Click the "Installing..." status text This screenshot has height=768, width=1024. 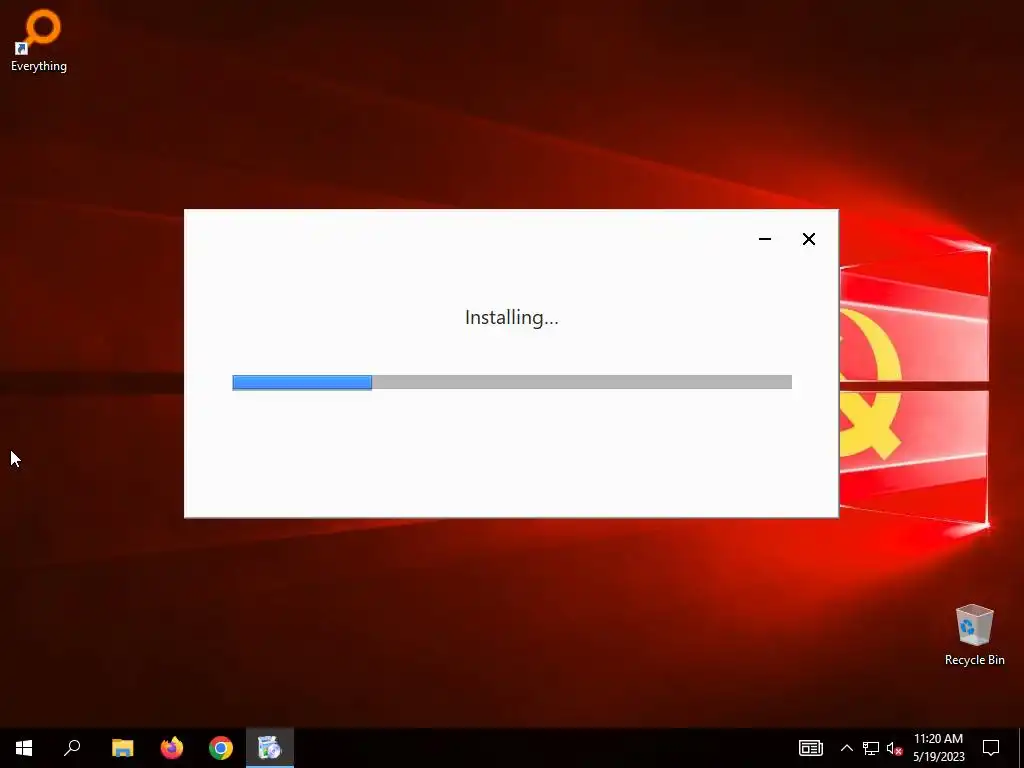pos(511,317)
